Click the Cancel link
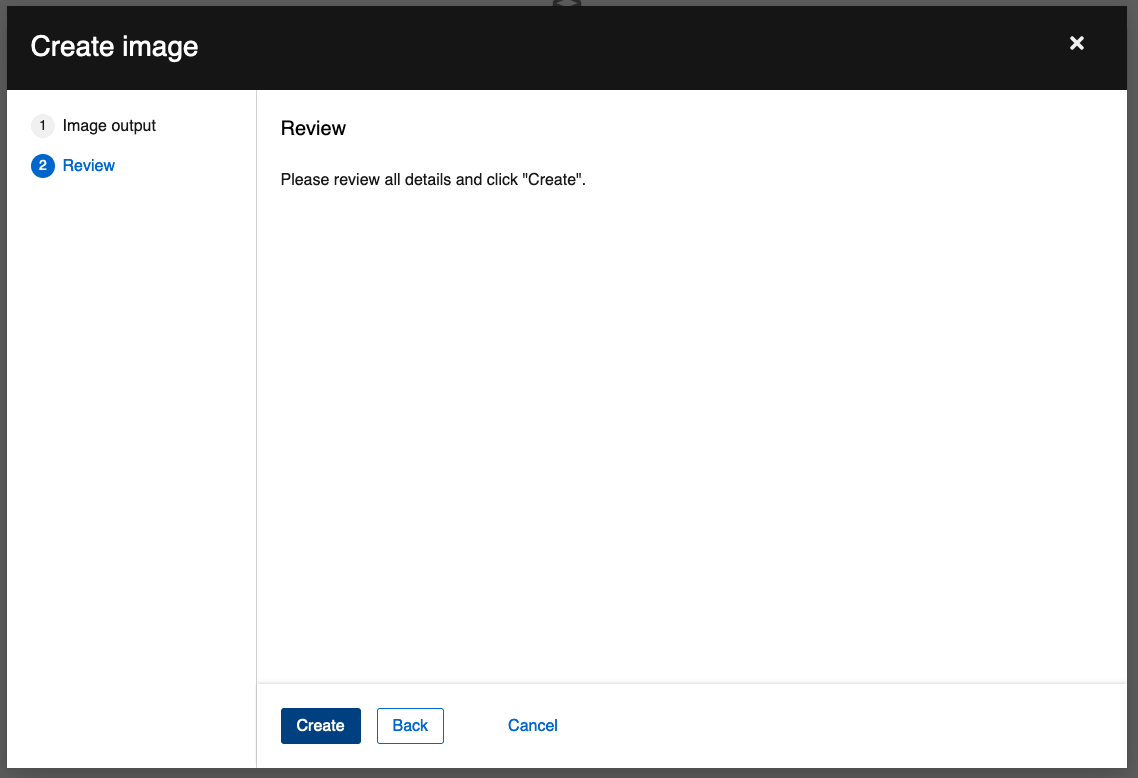1138x778 pixels. click(532, 726)
